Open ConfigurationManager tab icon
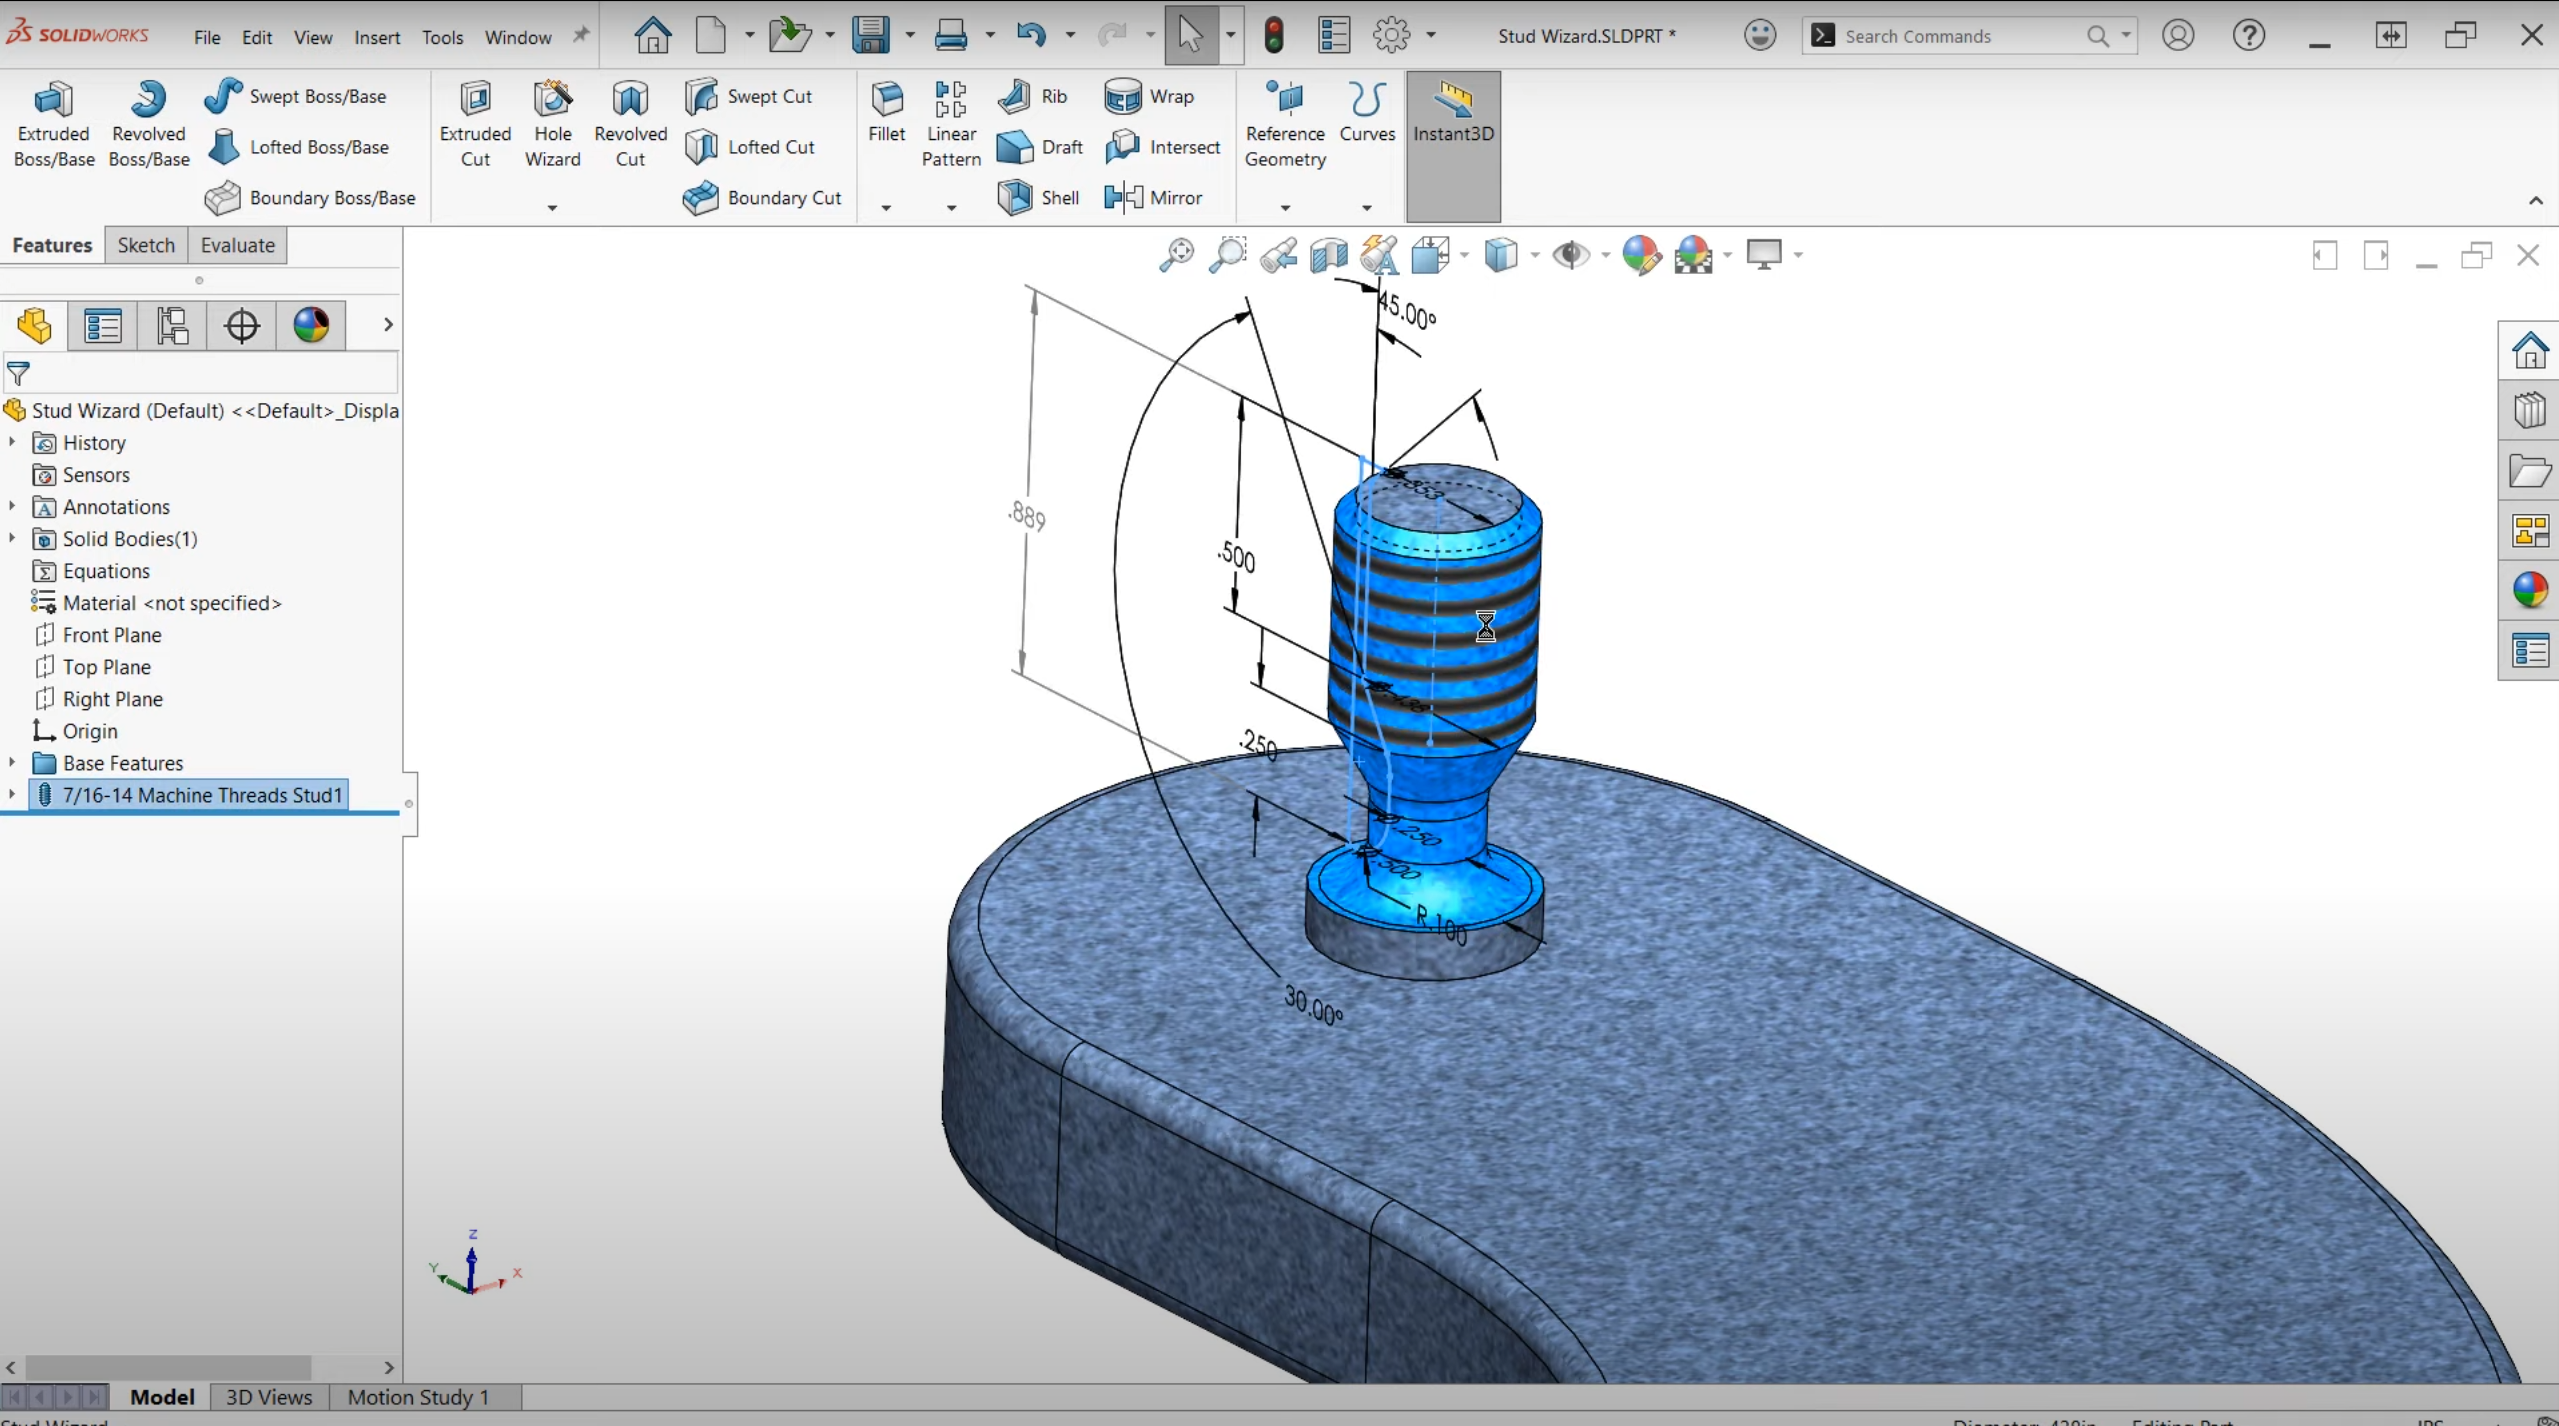 (172, 325)
